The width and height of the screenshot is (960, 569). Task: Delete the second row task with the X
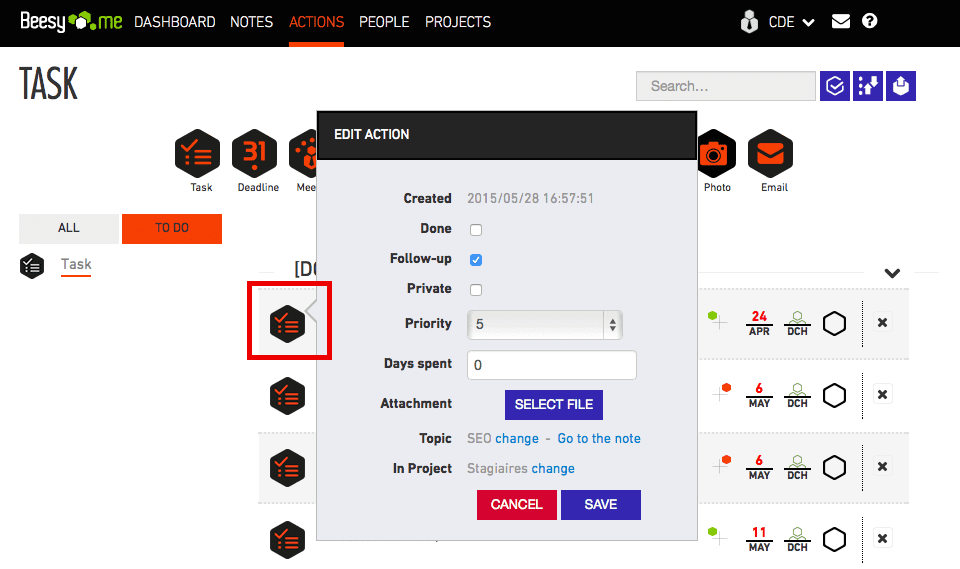[882, 394]
